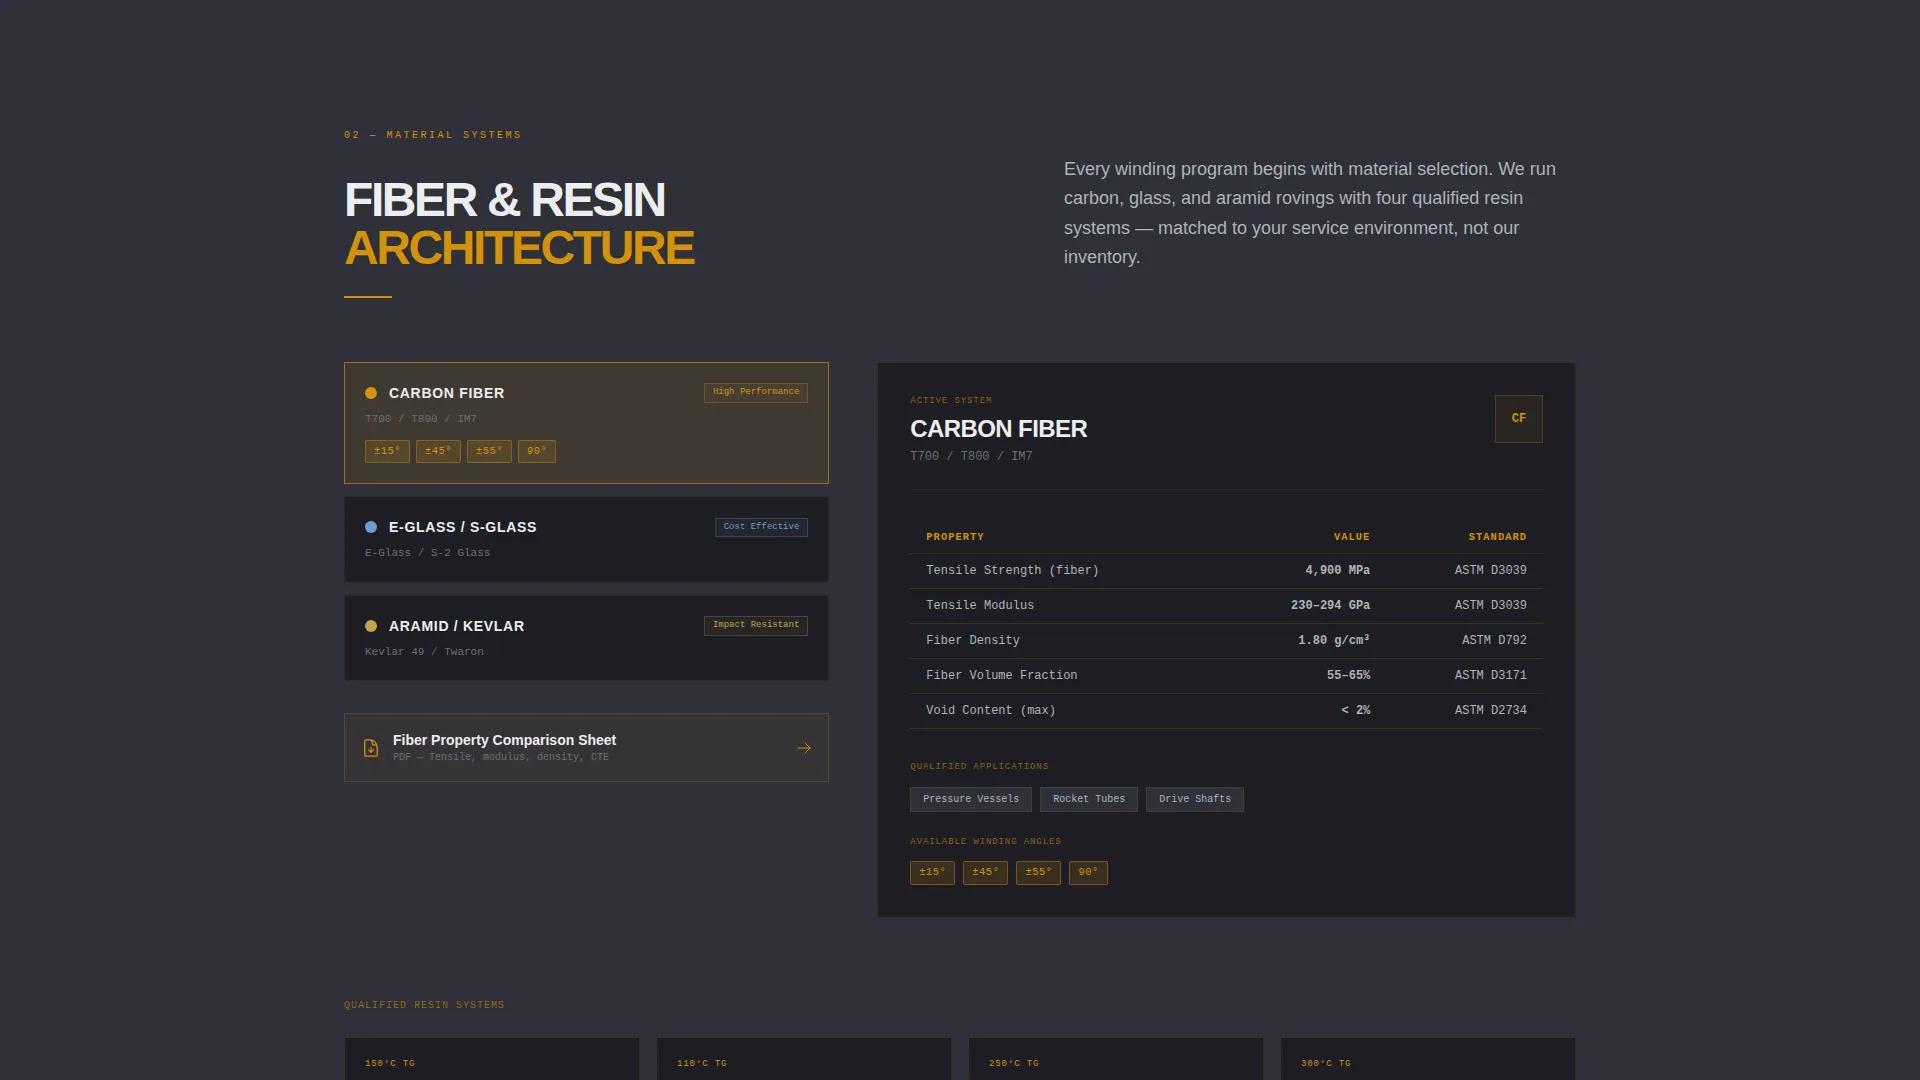Click the AVAILABLE WINDING ANGLES label
The image size is (1920, 1080).
tap(985, 842)
